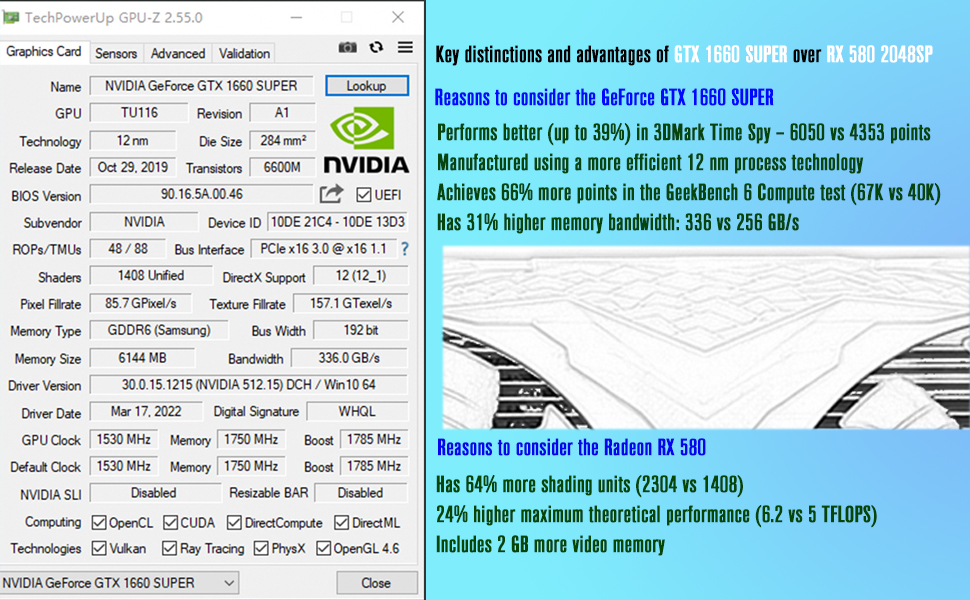This screenshot has height=600, width=970.
Task: Click the DirectX Support value 12 (12_1)
Action: point(361,276)
